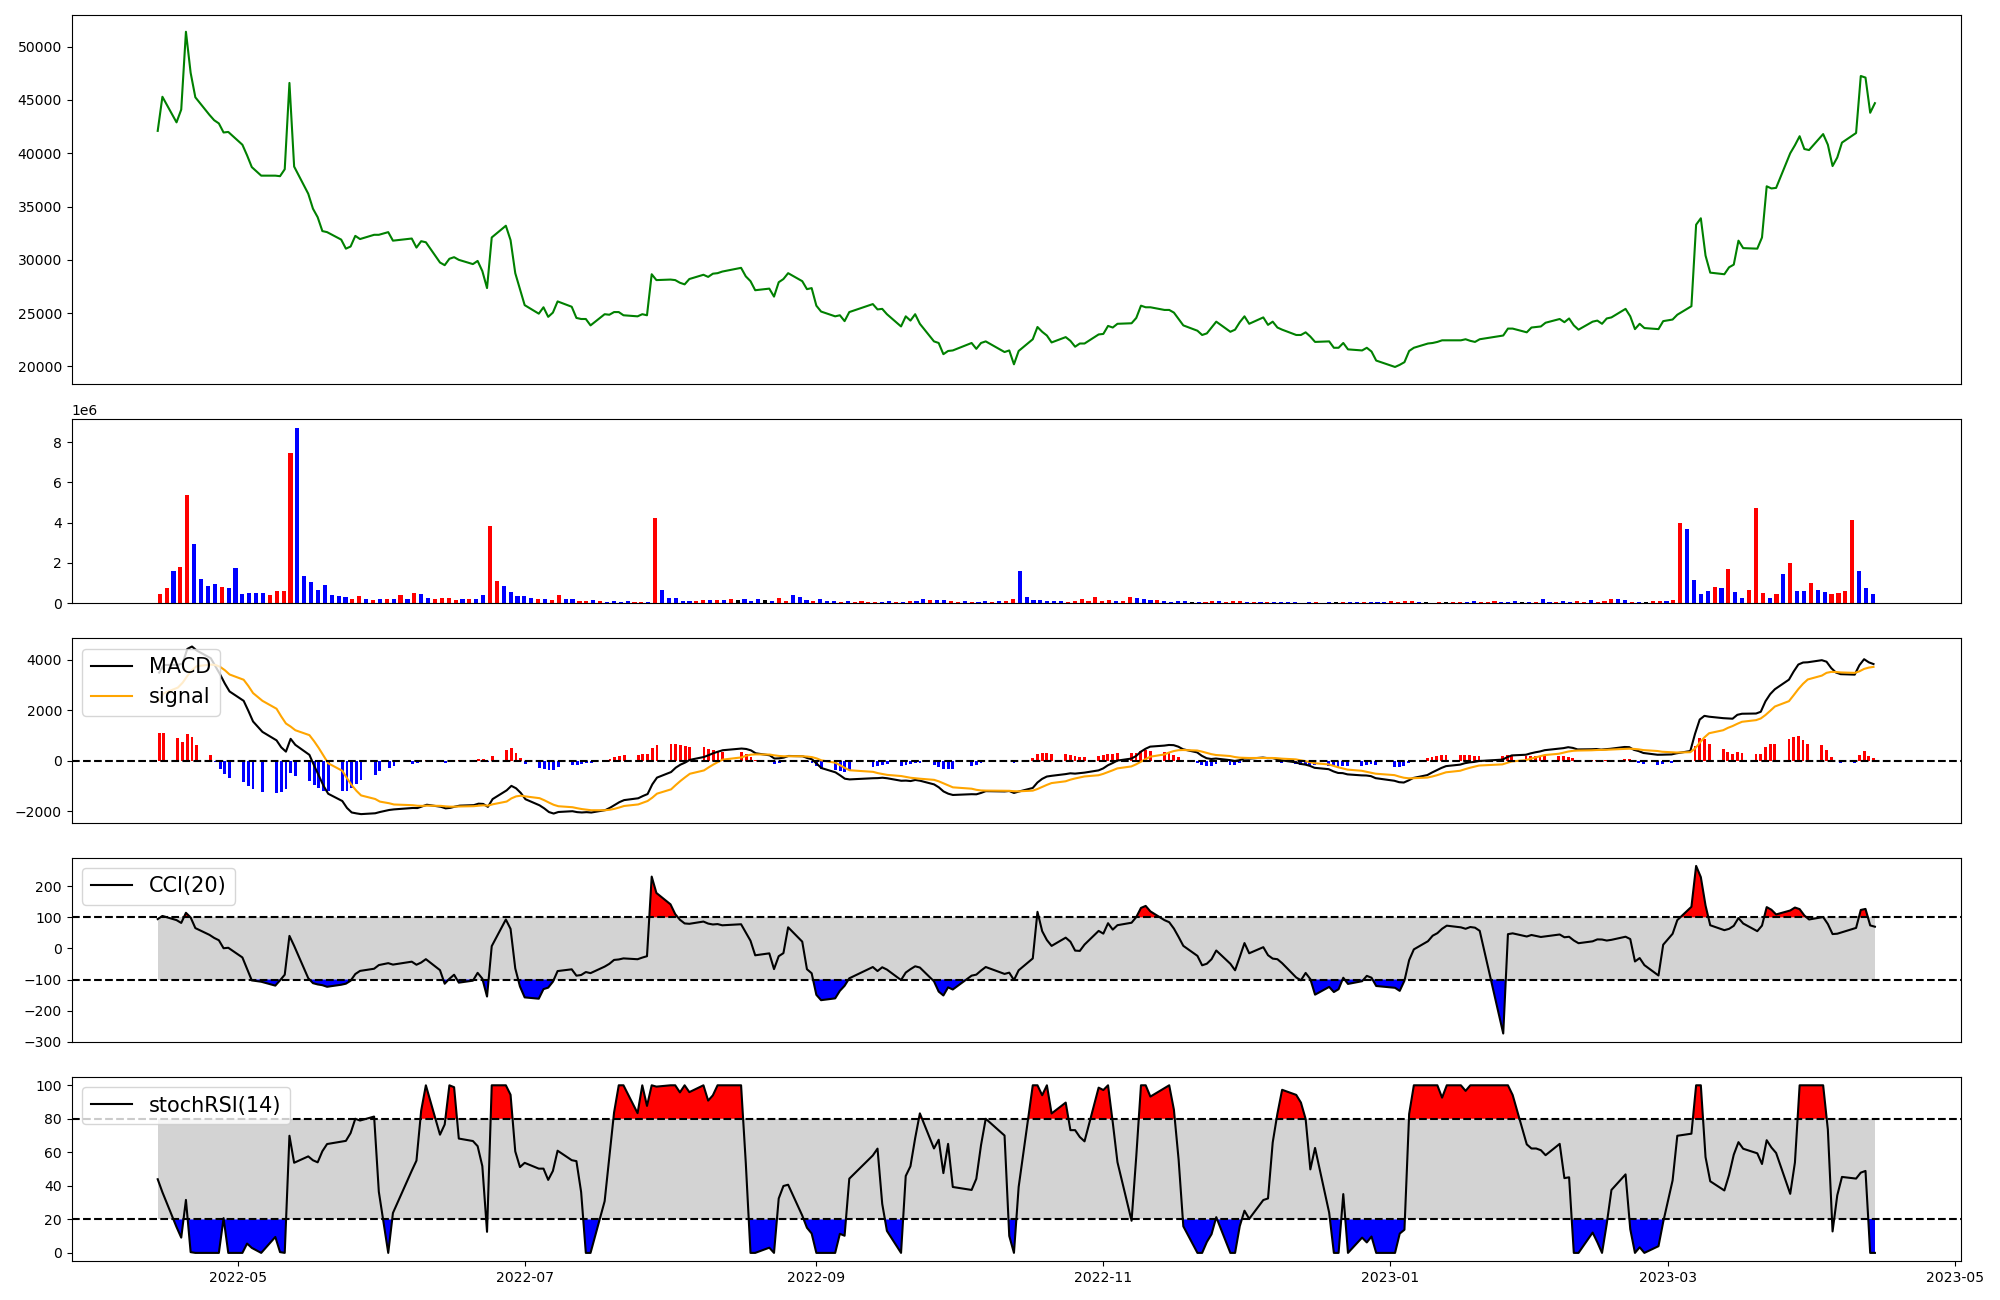Click the 2022-07 x-axis date label

click(x=525, y=1277)
